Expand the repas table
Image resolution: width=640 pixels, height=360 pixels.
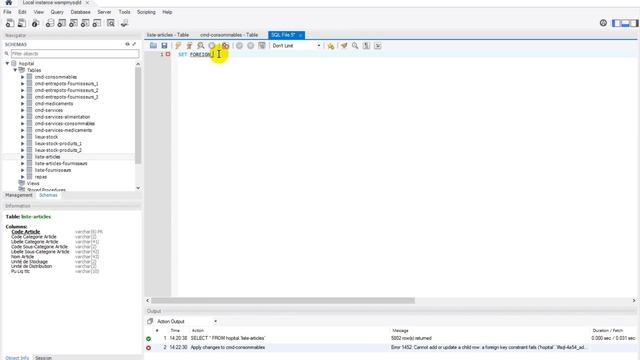pyautogui.click(x=23, y=177)
